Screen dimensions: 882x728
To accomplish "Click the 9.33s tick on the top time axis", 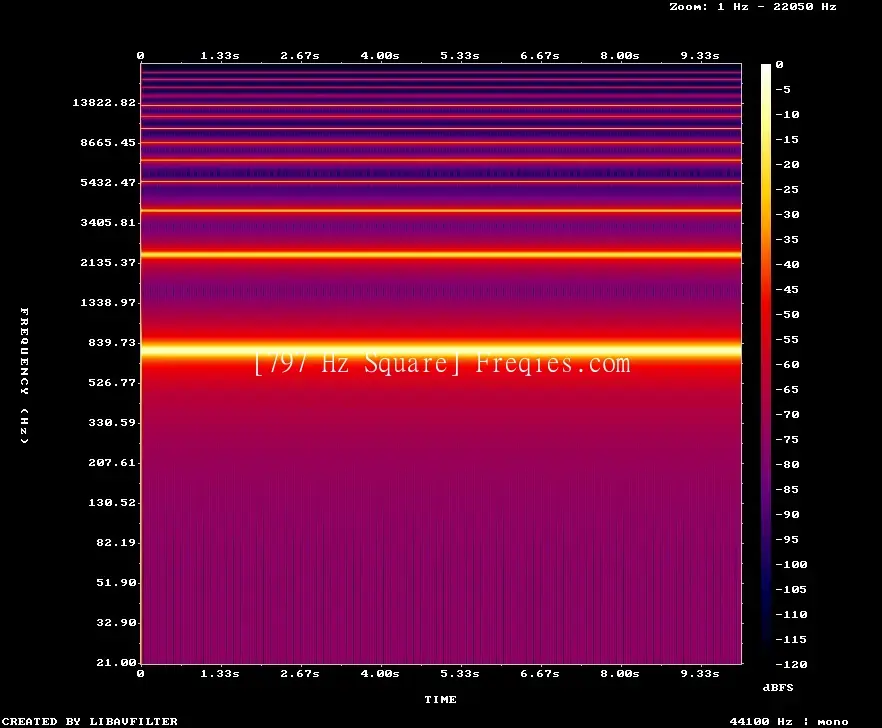I will pyautogui.click(x=700, y=55).
